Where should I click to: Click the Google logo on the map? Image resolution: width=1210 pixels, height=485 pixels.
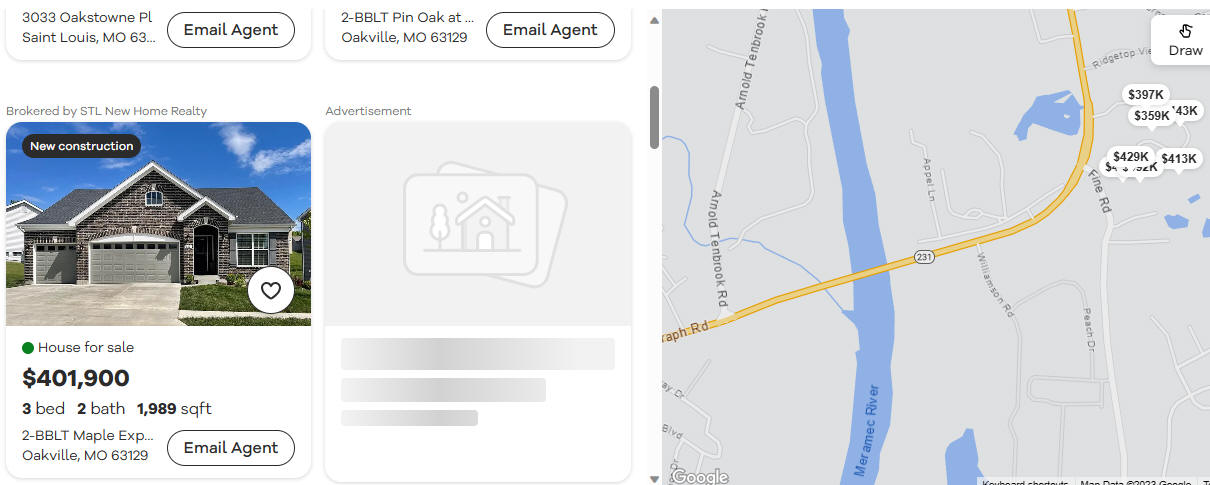click(x=699, y=477)
